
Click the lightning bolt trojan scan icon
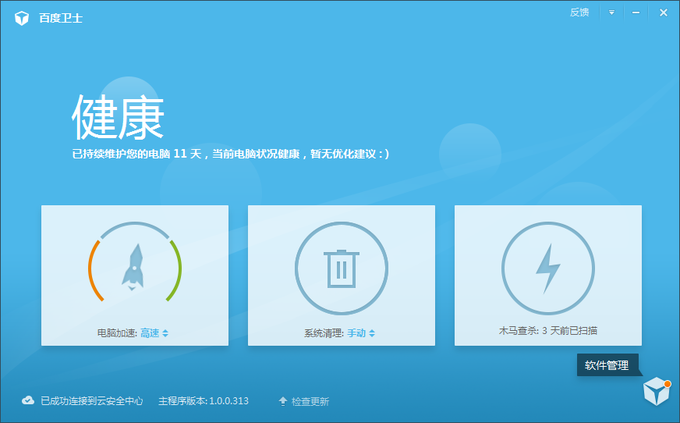pos(548,267)
